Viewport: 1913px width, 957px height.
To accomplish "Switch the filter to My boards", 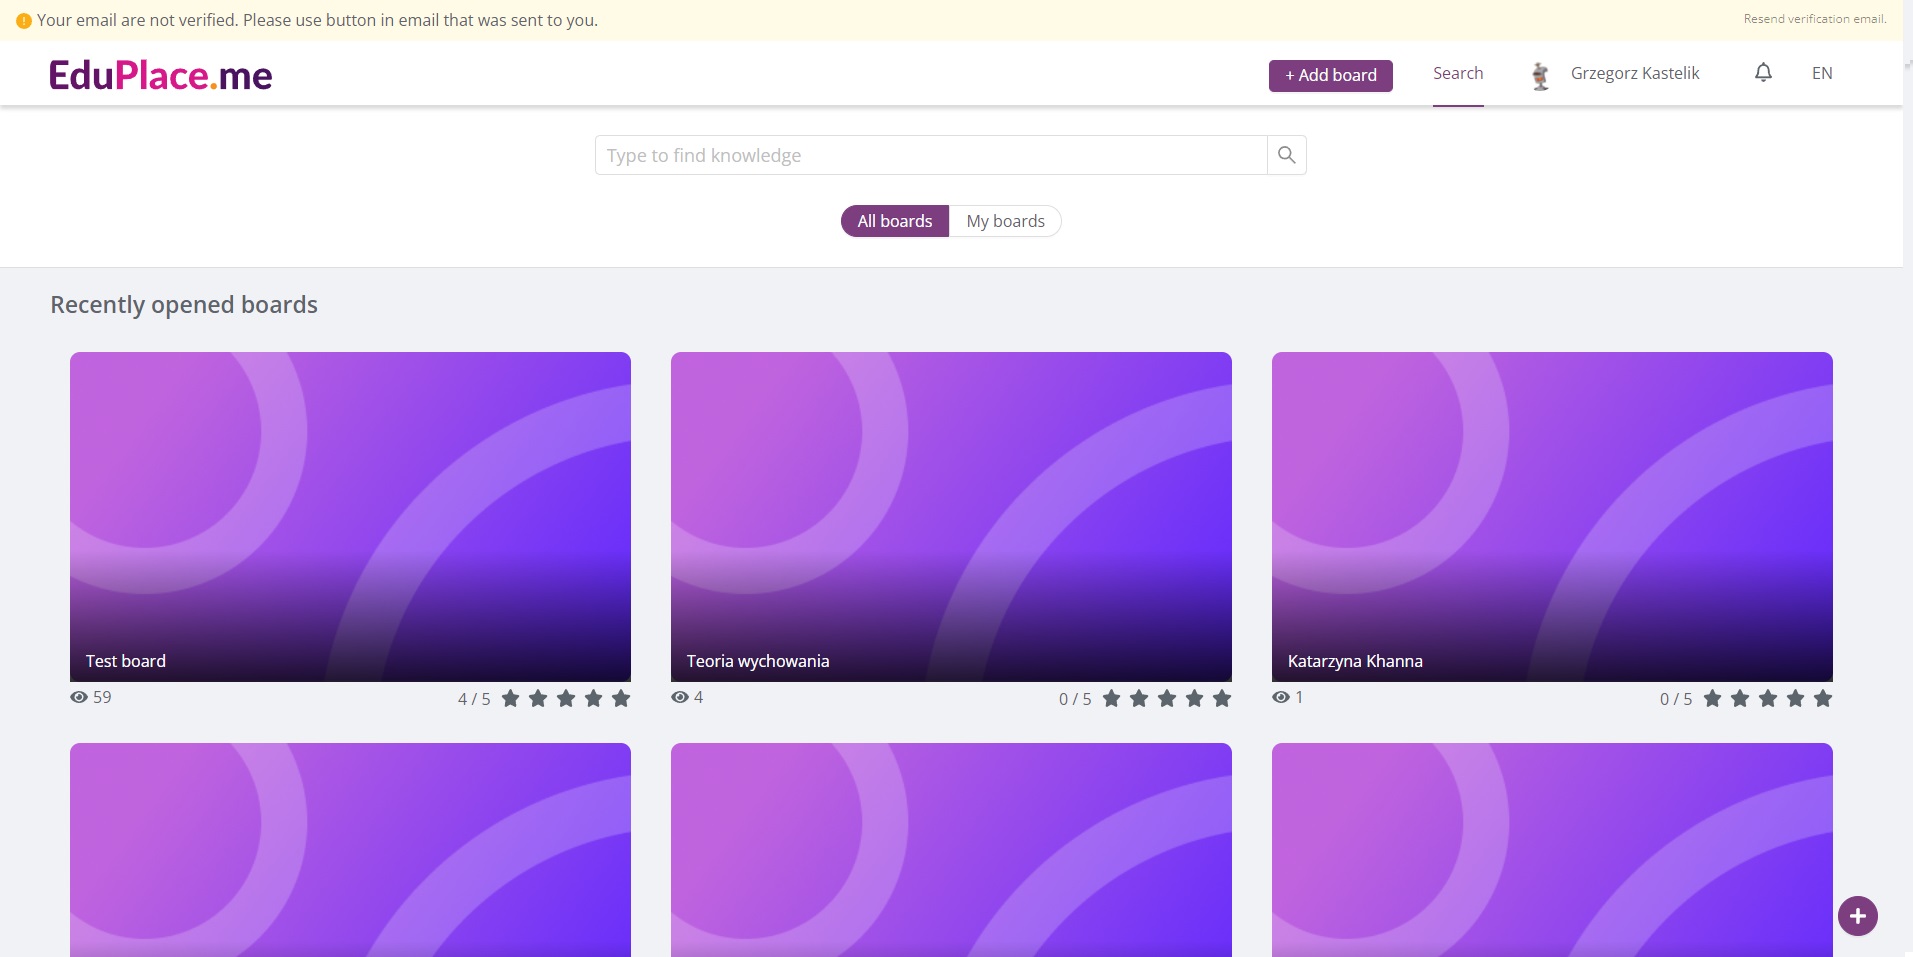I will 1005,221.
